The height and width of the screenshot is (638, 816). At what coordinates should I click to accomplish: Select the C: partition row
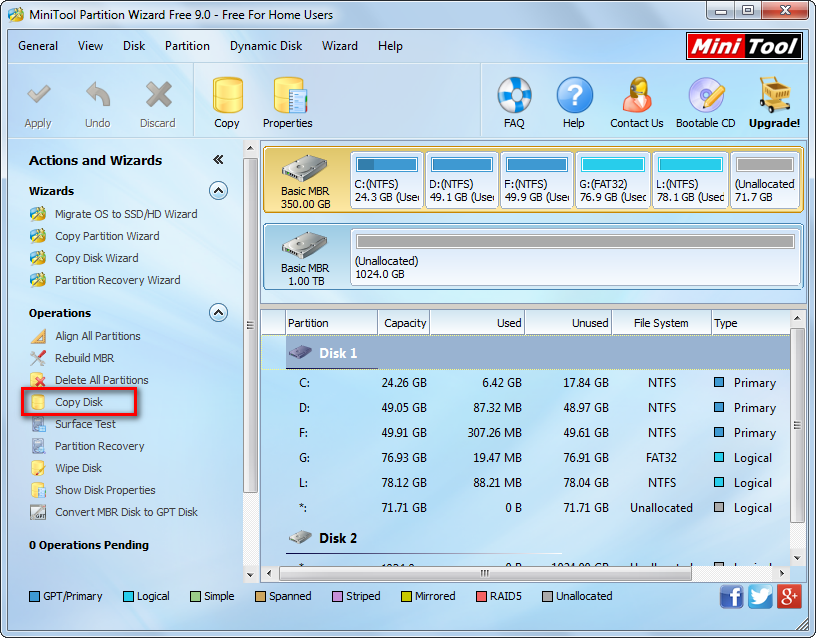tap(526, 382)
